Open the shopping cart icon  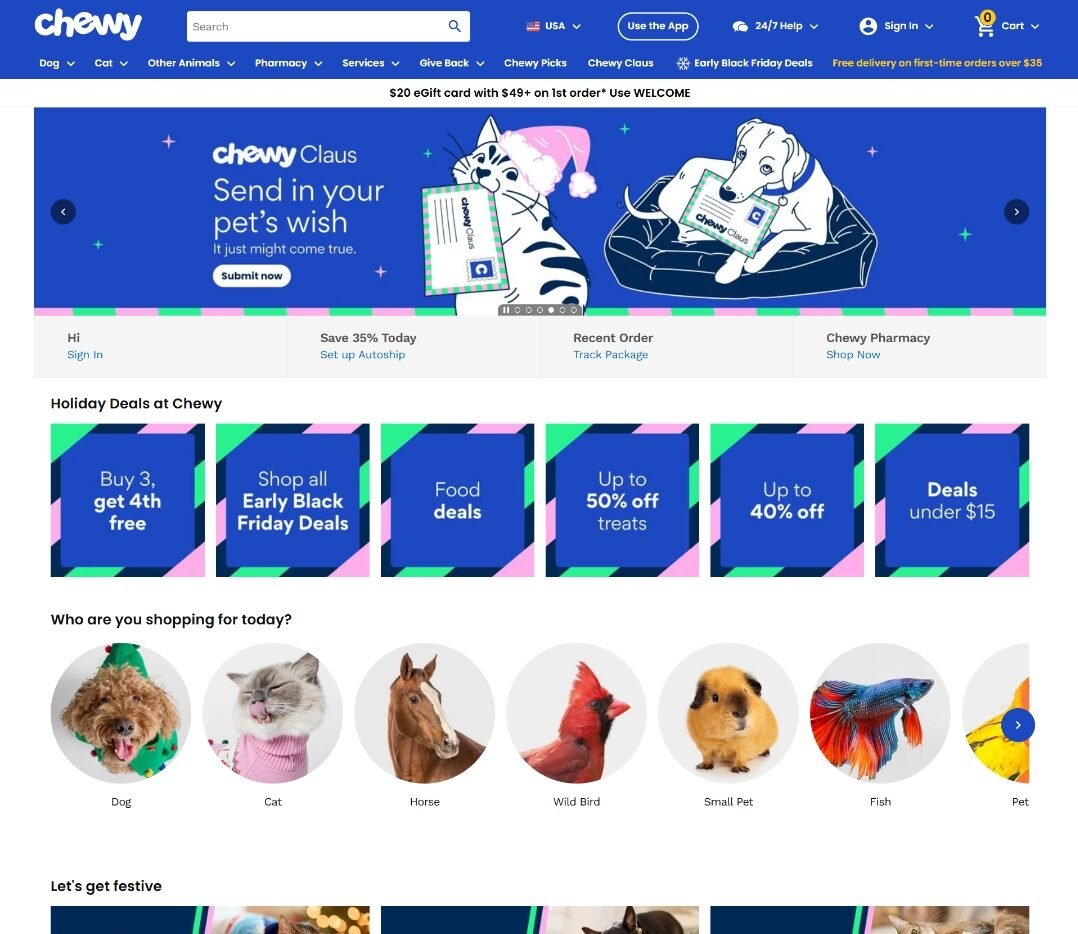pos(984,25)
